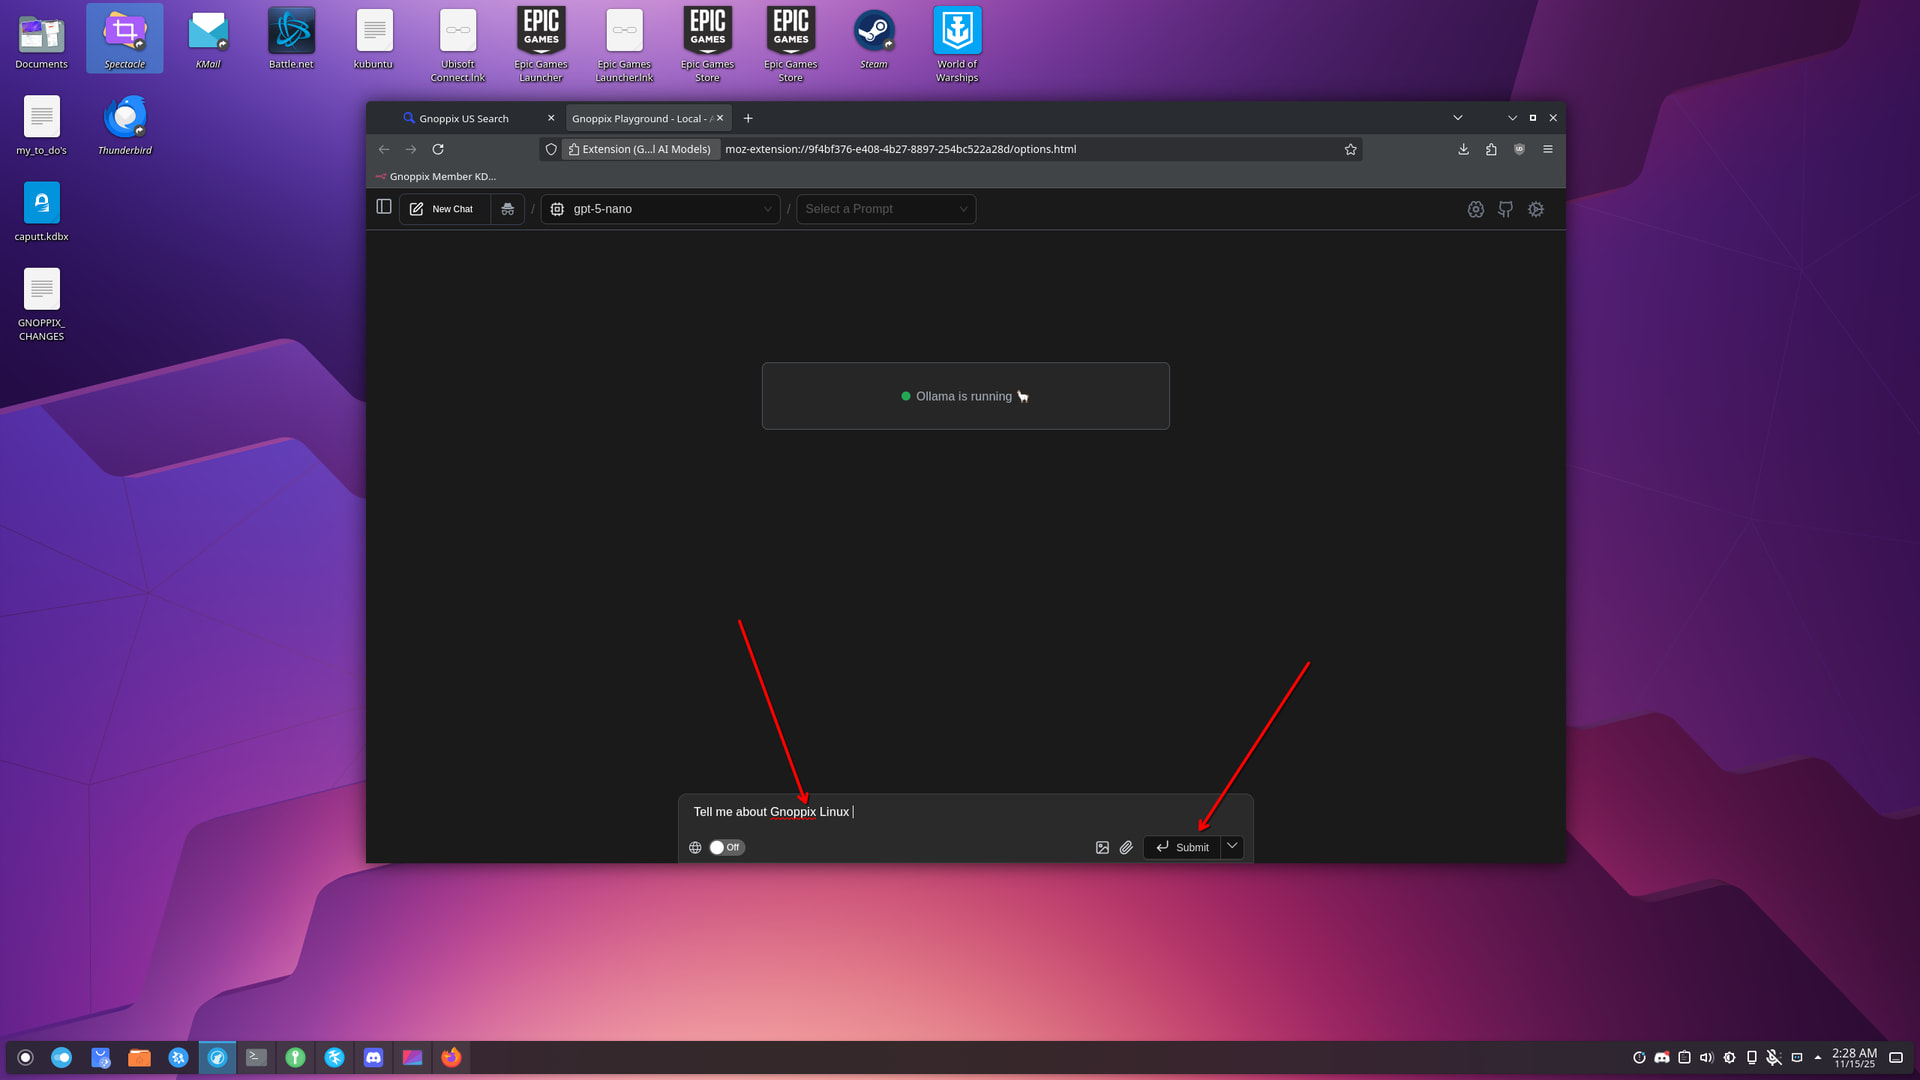Open temporary incognito chat icon
Image resolution: width=1920 pixels, height=1080 pixels.
508,209
